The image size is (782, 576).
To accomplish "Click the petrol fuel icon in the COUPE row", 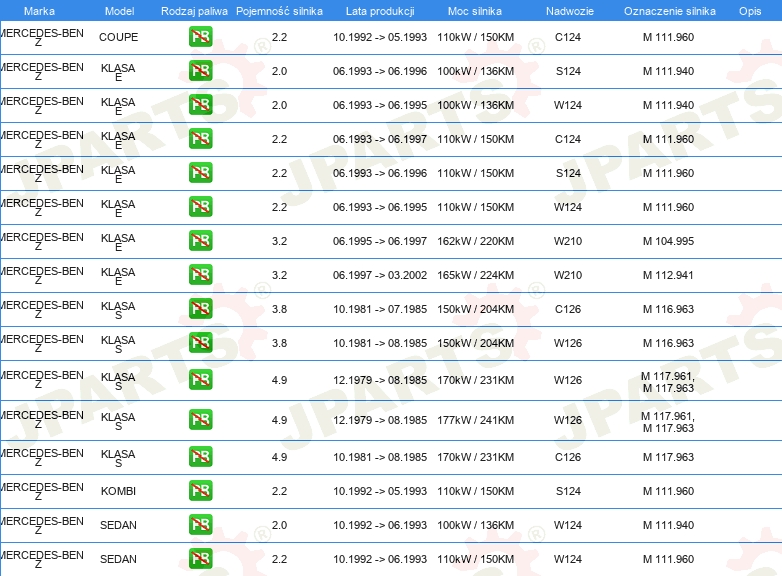I will coord(200,37).
